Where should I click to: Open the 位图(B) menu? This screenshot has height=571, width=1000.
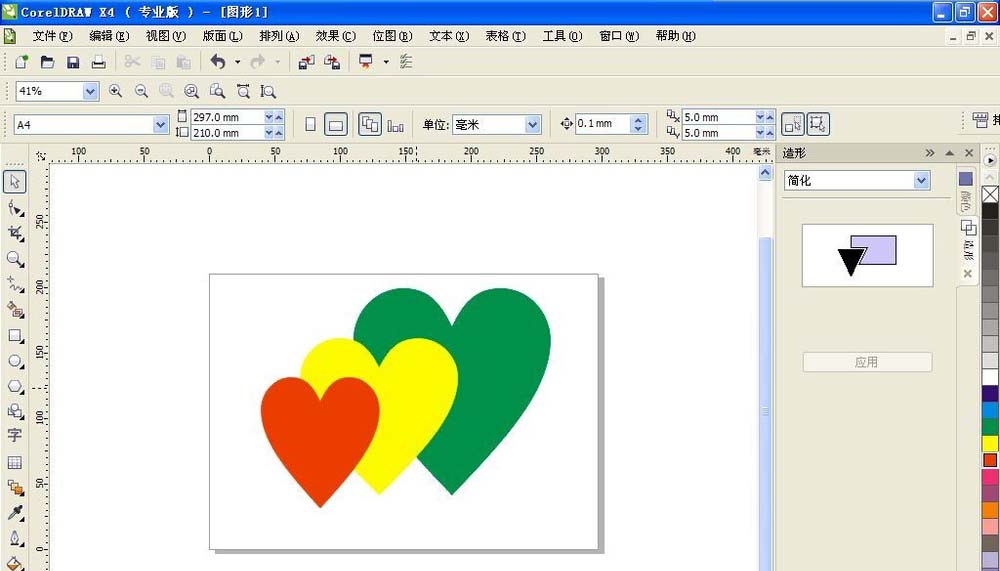(392, 36)
